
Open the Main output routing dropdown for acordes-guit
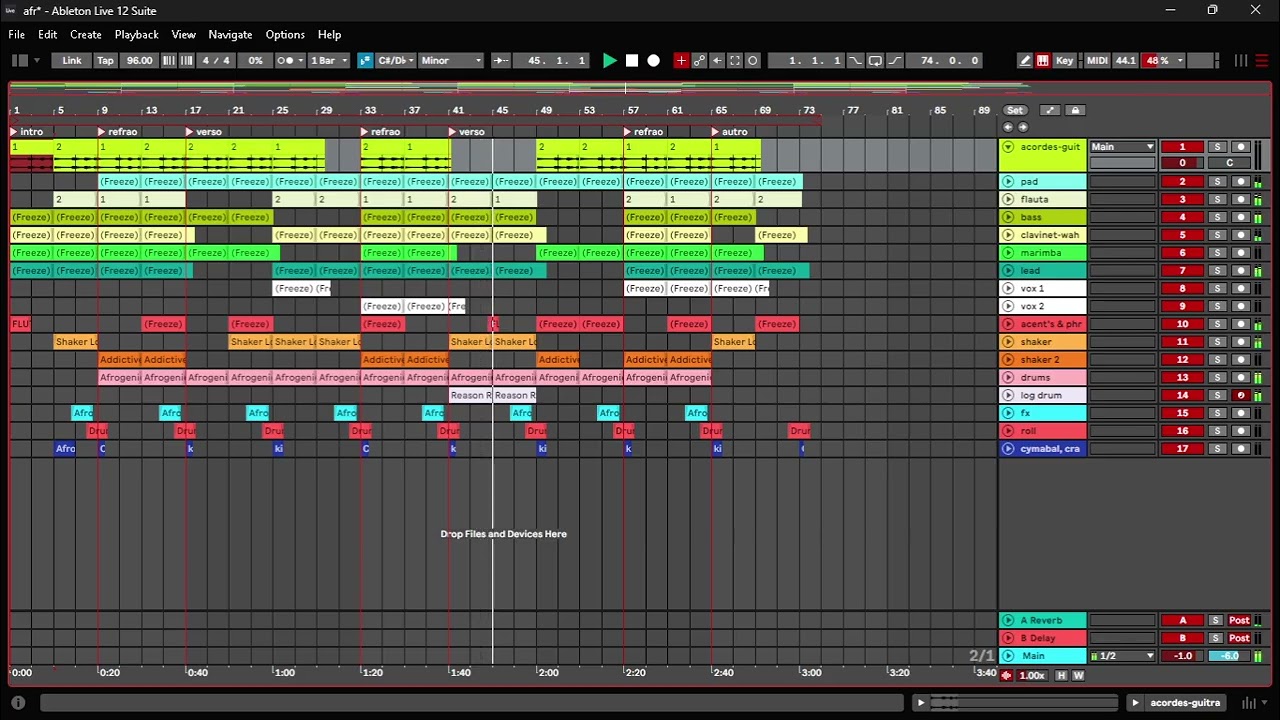click(1122, 147)
